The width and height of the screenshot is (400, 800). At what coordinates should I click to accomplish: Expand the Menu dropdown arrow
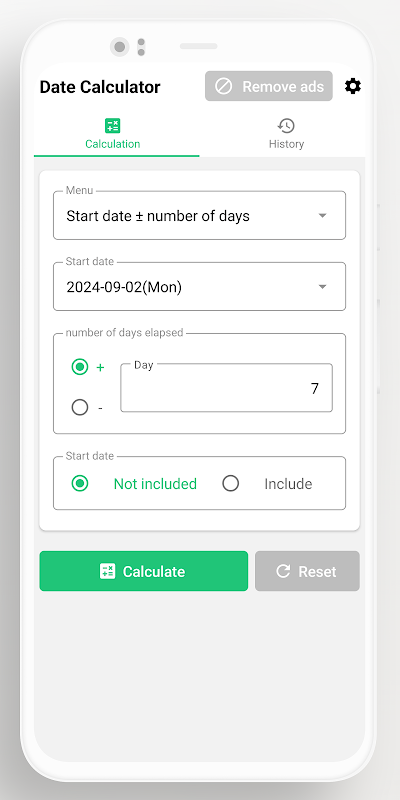[x=322, y=215]
